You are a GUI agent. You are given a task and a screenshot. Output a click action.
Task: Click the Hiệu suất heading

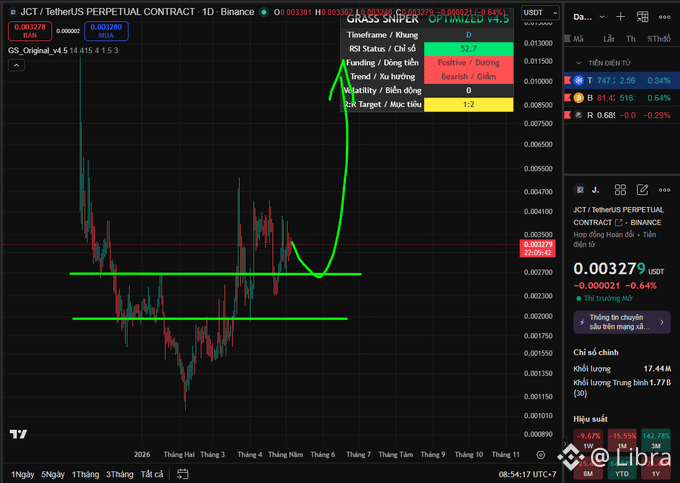(590, 419)
